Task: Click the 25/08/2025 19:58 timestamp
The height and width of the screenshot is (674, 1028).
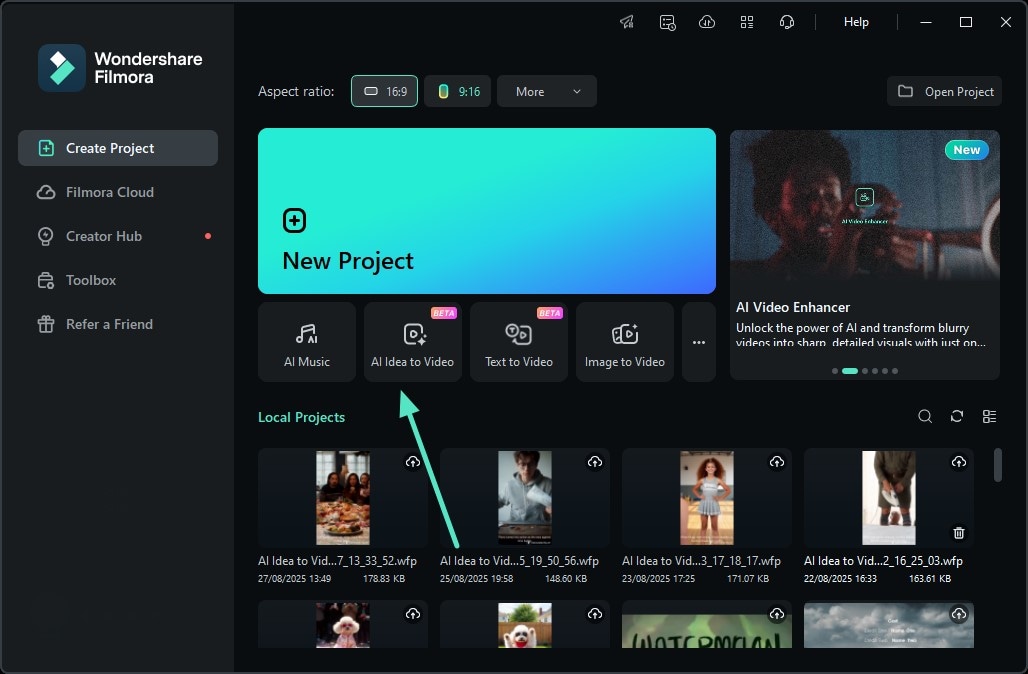Action: [x=477, y=579]
